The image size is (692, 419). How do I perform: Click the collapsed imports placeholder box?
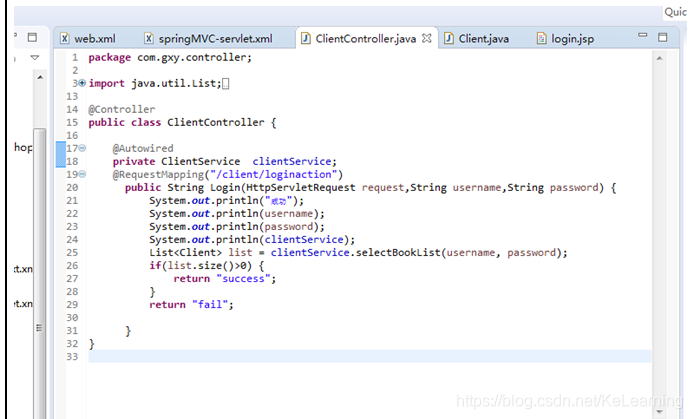(226, 83)
